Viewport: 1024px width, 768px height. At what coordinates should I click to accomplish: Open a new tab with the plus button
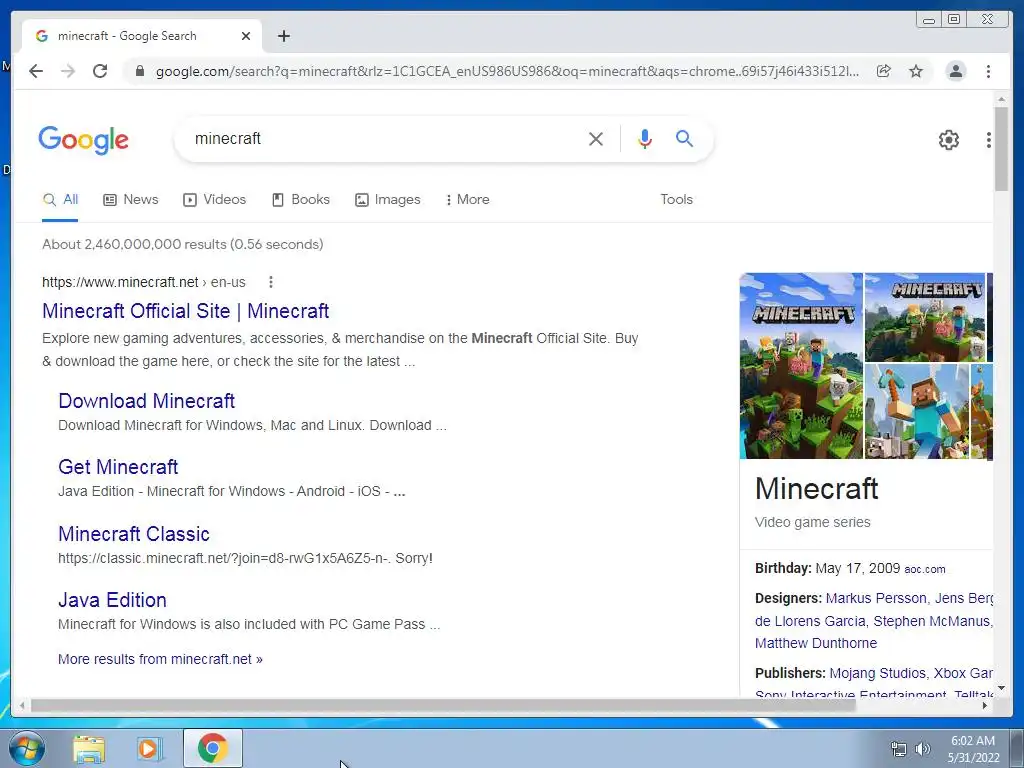point(283,36)
